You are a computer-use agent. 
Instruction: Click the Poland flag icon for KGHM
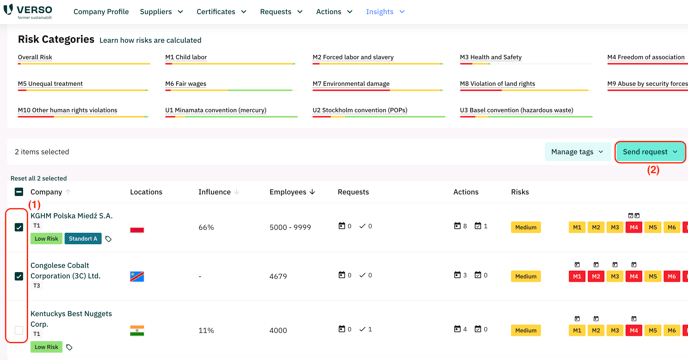click(x=137, y=230)
